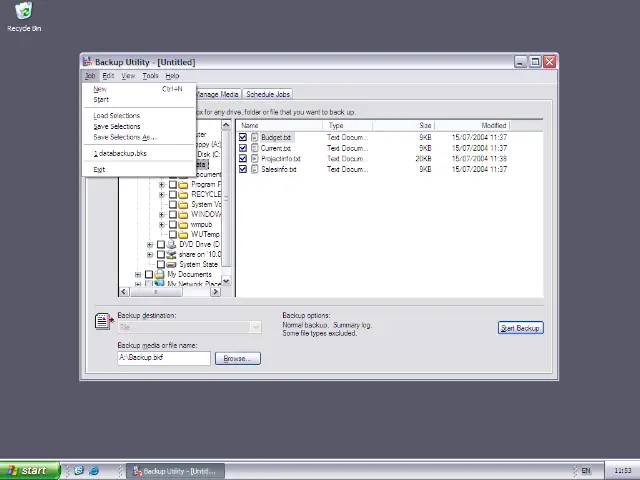Click the WINDOWS folder icon
The image size is (640, 480).
(184, 214)
